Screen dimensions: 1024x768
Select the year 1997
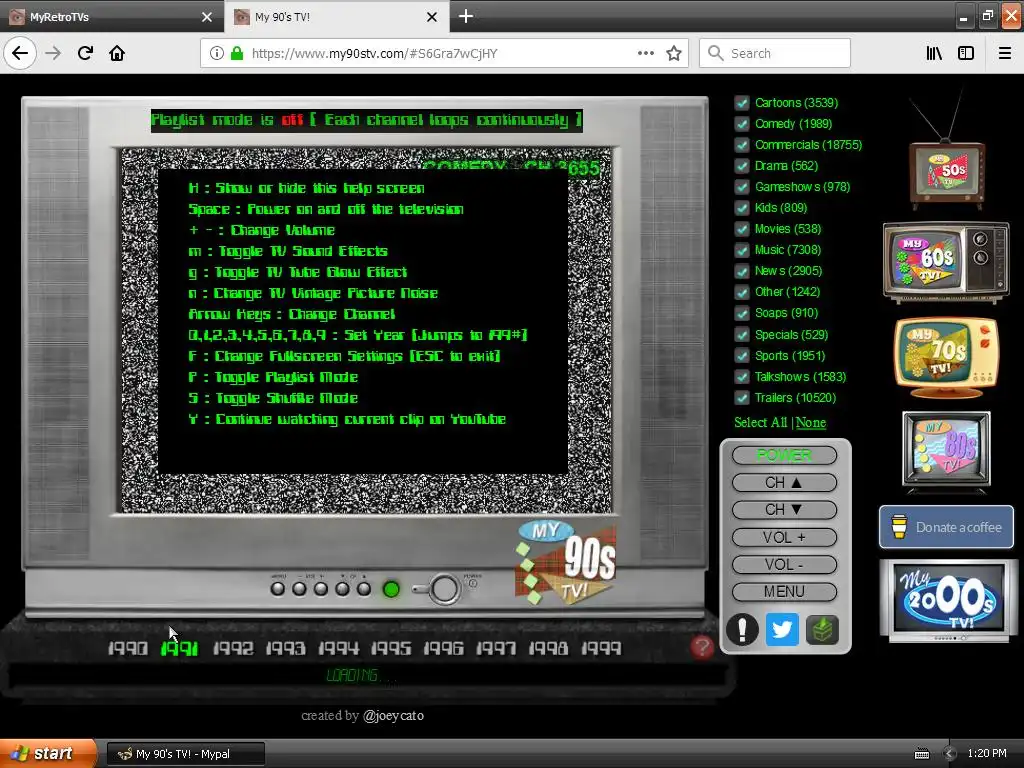coord(496,648)
